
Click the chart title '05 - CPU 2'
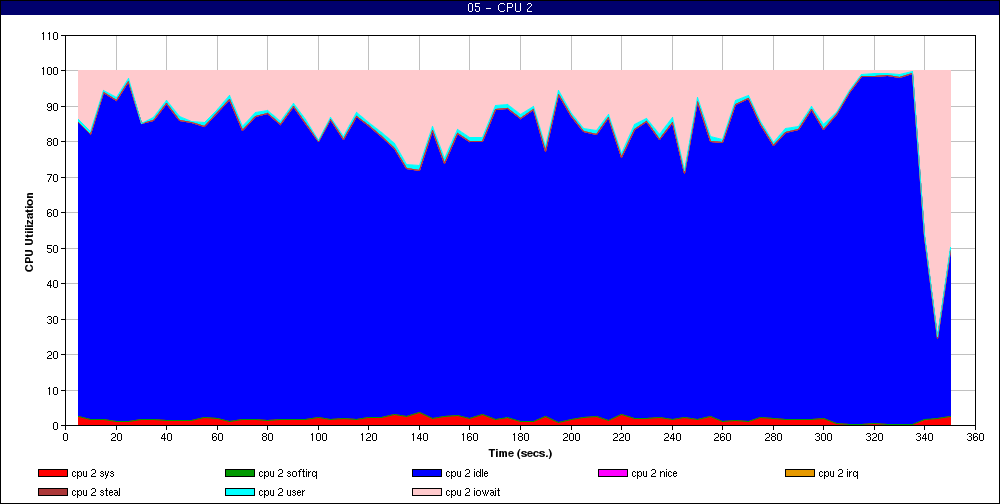click(500, 8)
